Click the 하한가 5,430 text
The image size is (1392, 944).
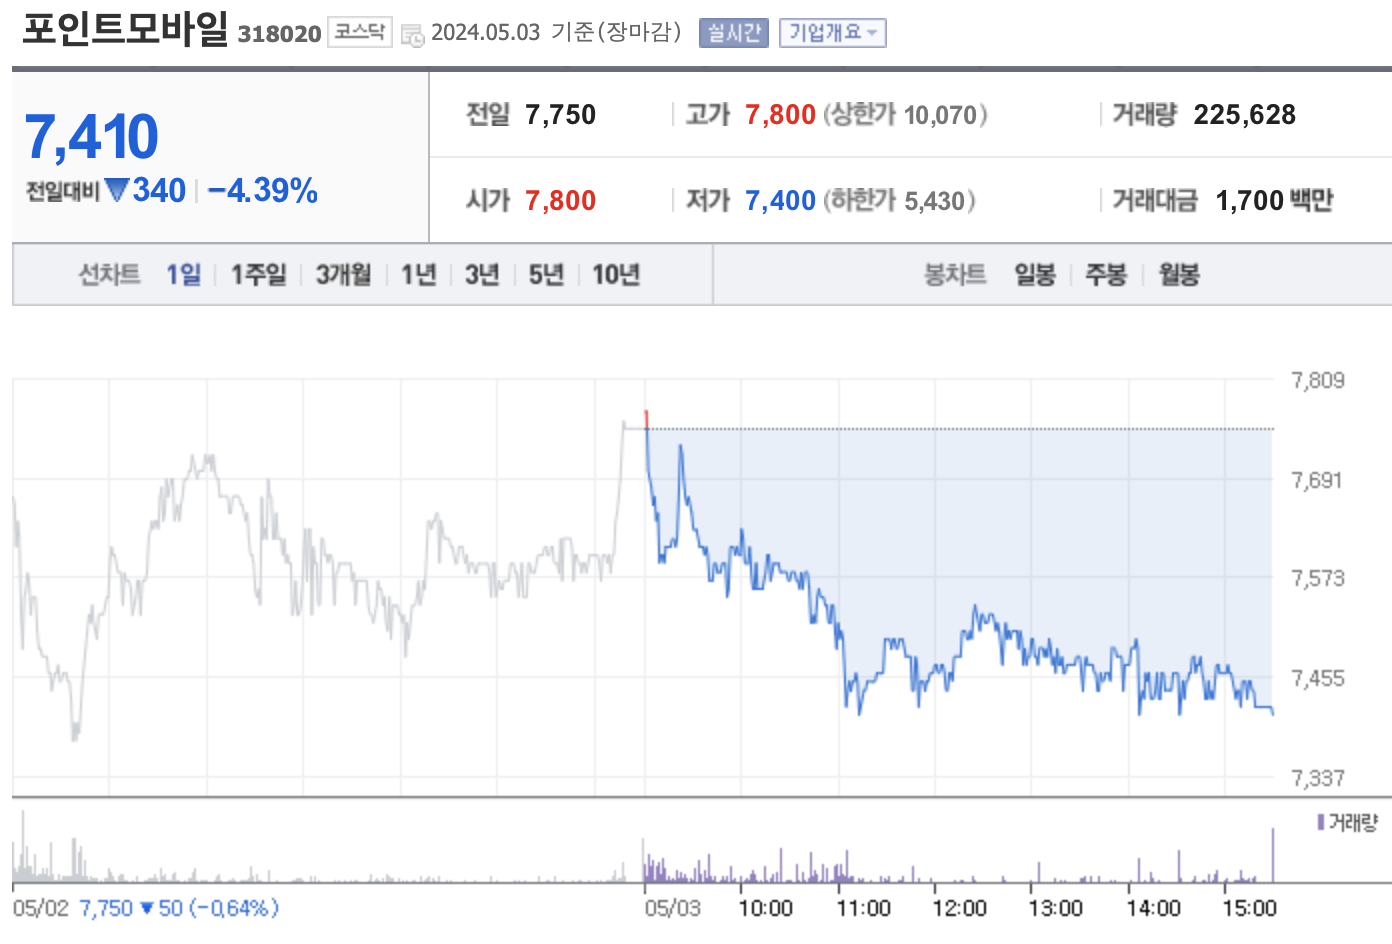point(900,201)
